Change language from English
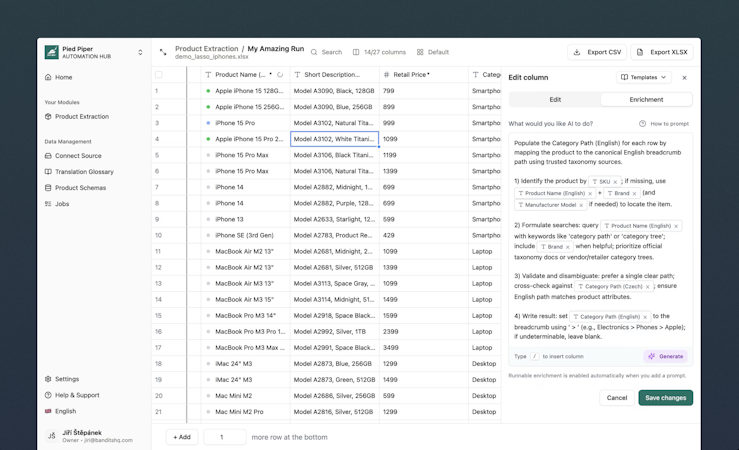739x450 pixels. (60, 411)
